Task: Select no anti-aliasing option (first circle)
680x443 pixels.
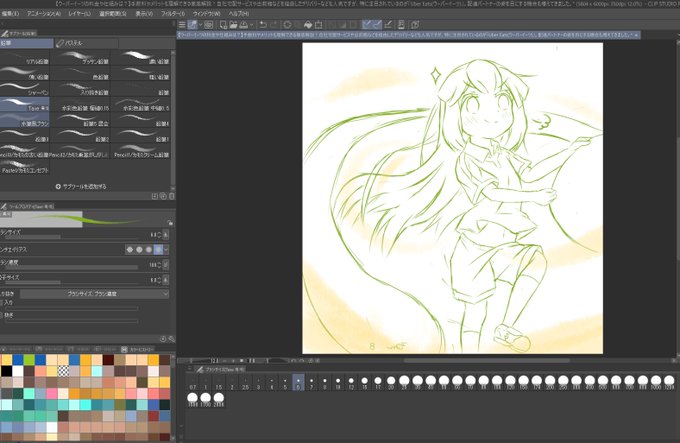Action: pos(130,250)
